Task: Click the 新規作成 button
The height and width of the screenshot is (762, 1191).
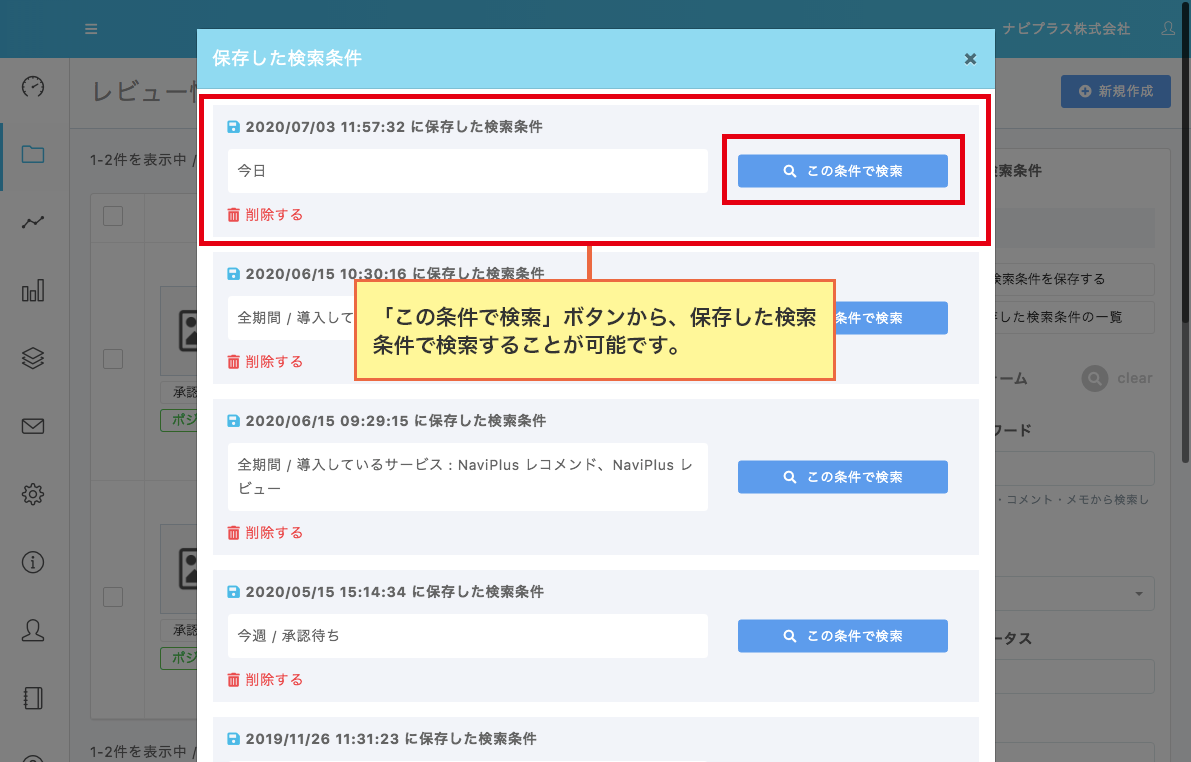Action: 1115,91
